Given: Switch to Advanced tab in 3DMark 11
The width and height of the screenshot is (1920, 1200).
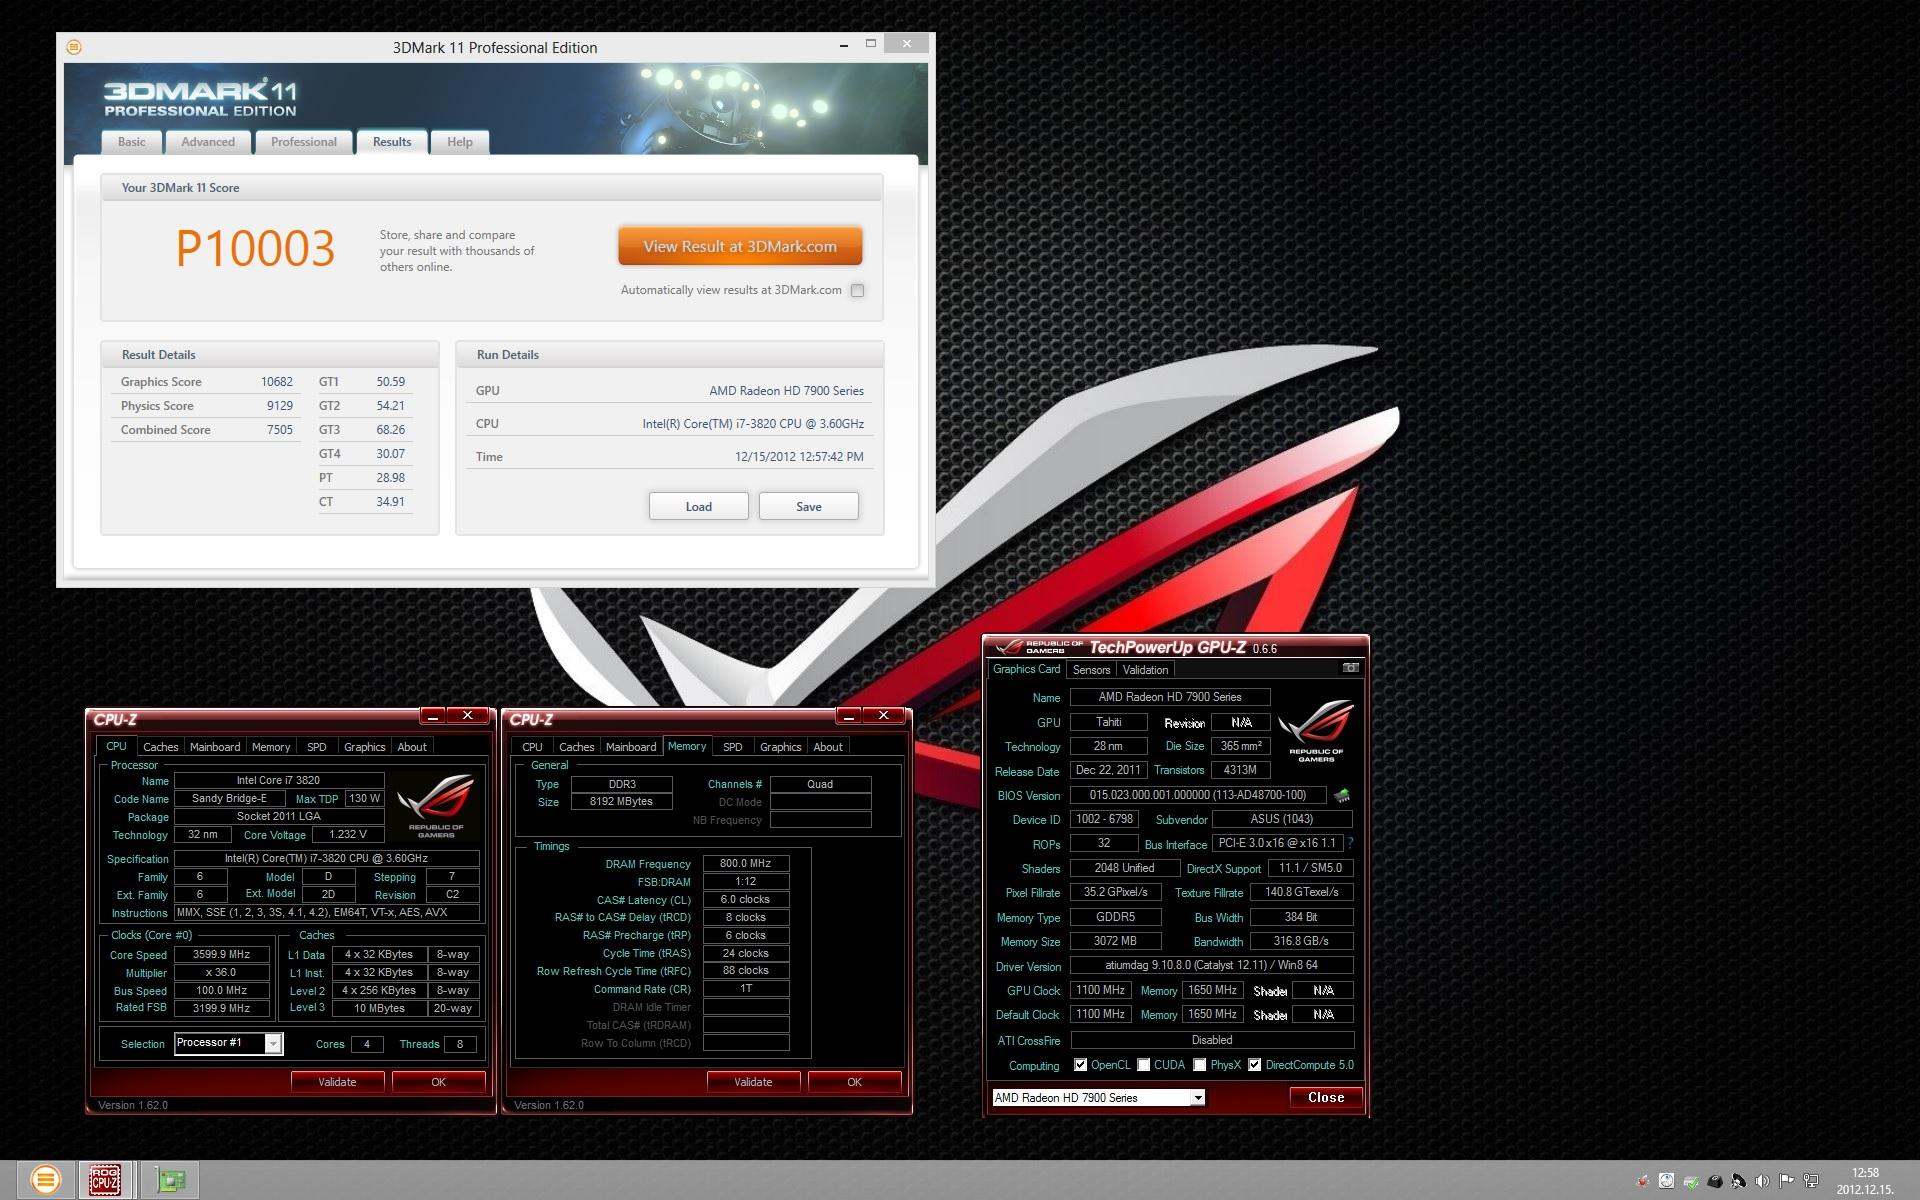Looking at the screenshot, I should [208, 142].
